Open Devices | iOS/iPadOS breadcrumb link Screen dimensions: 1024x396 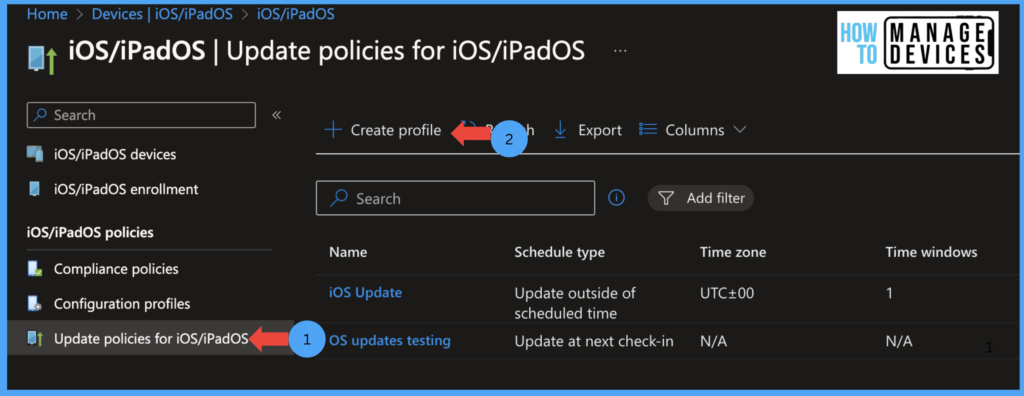tap(162, 14)
